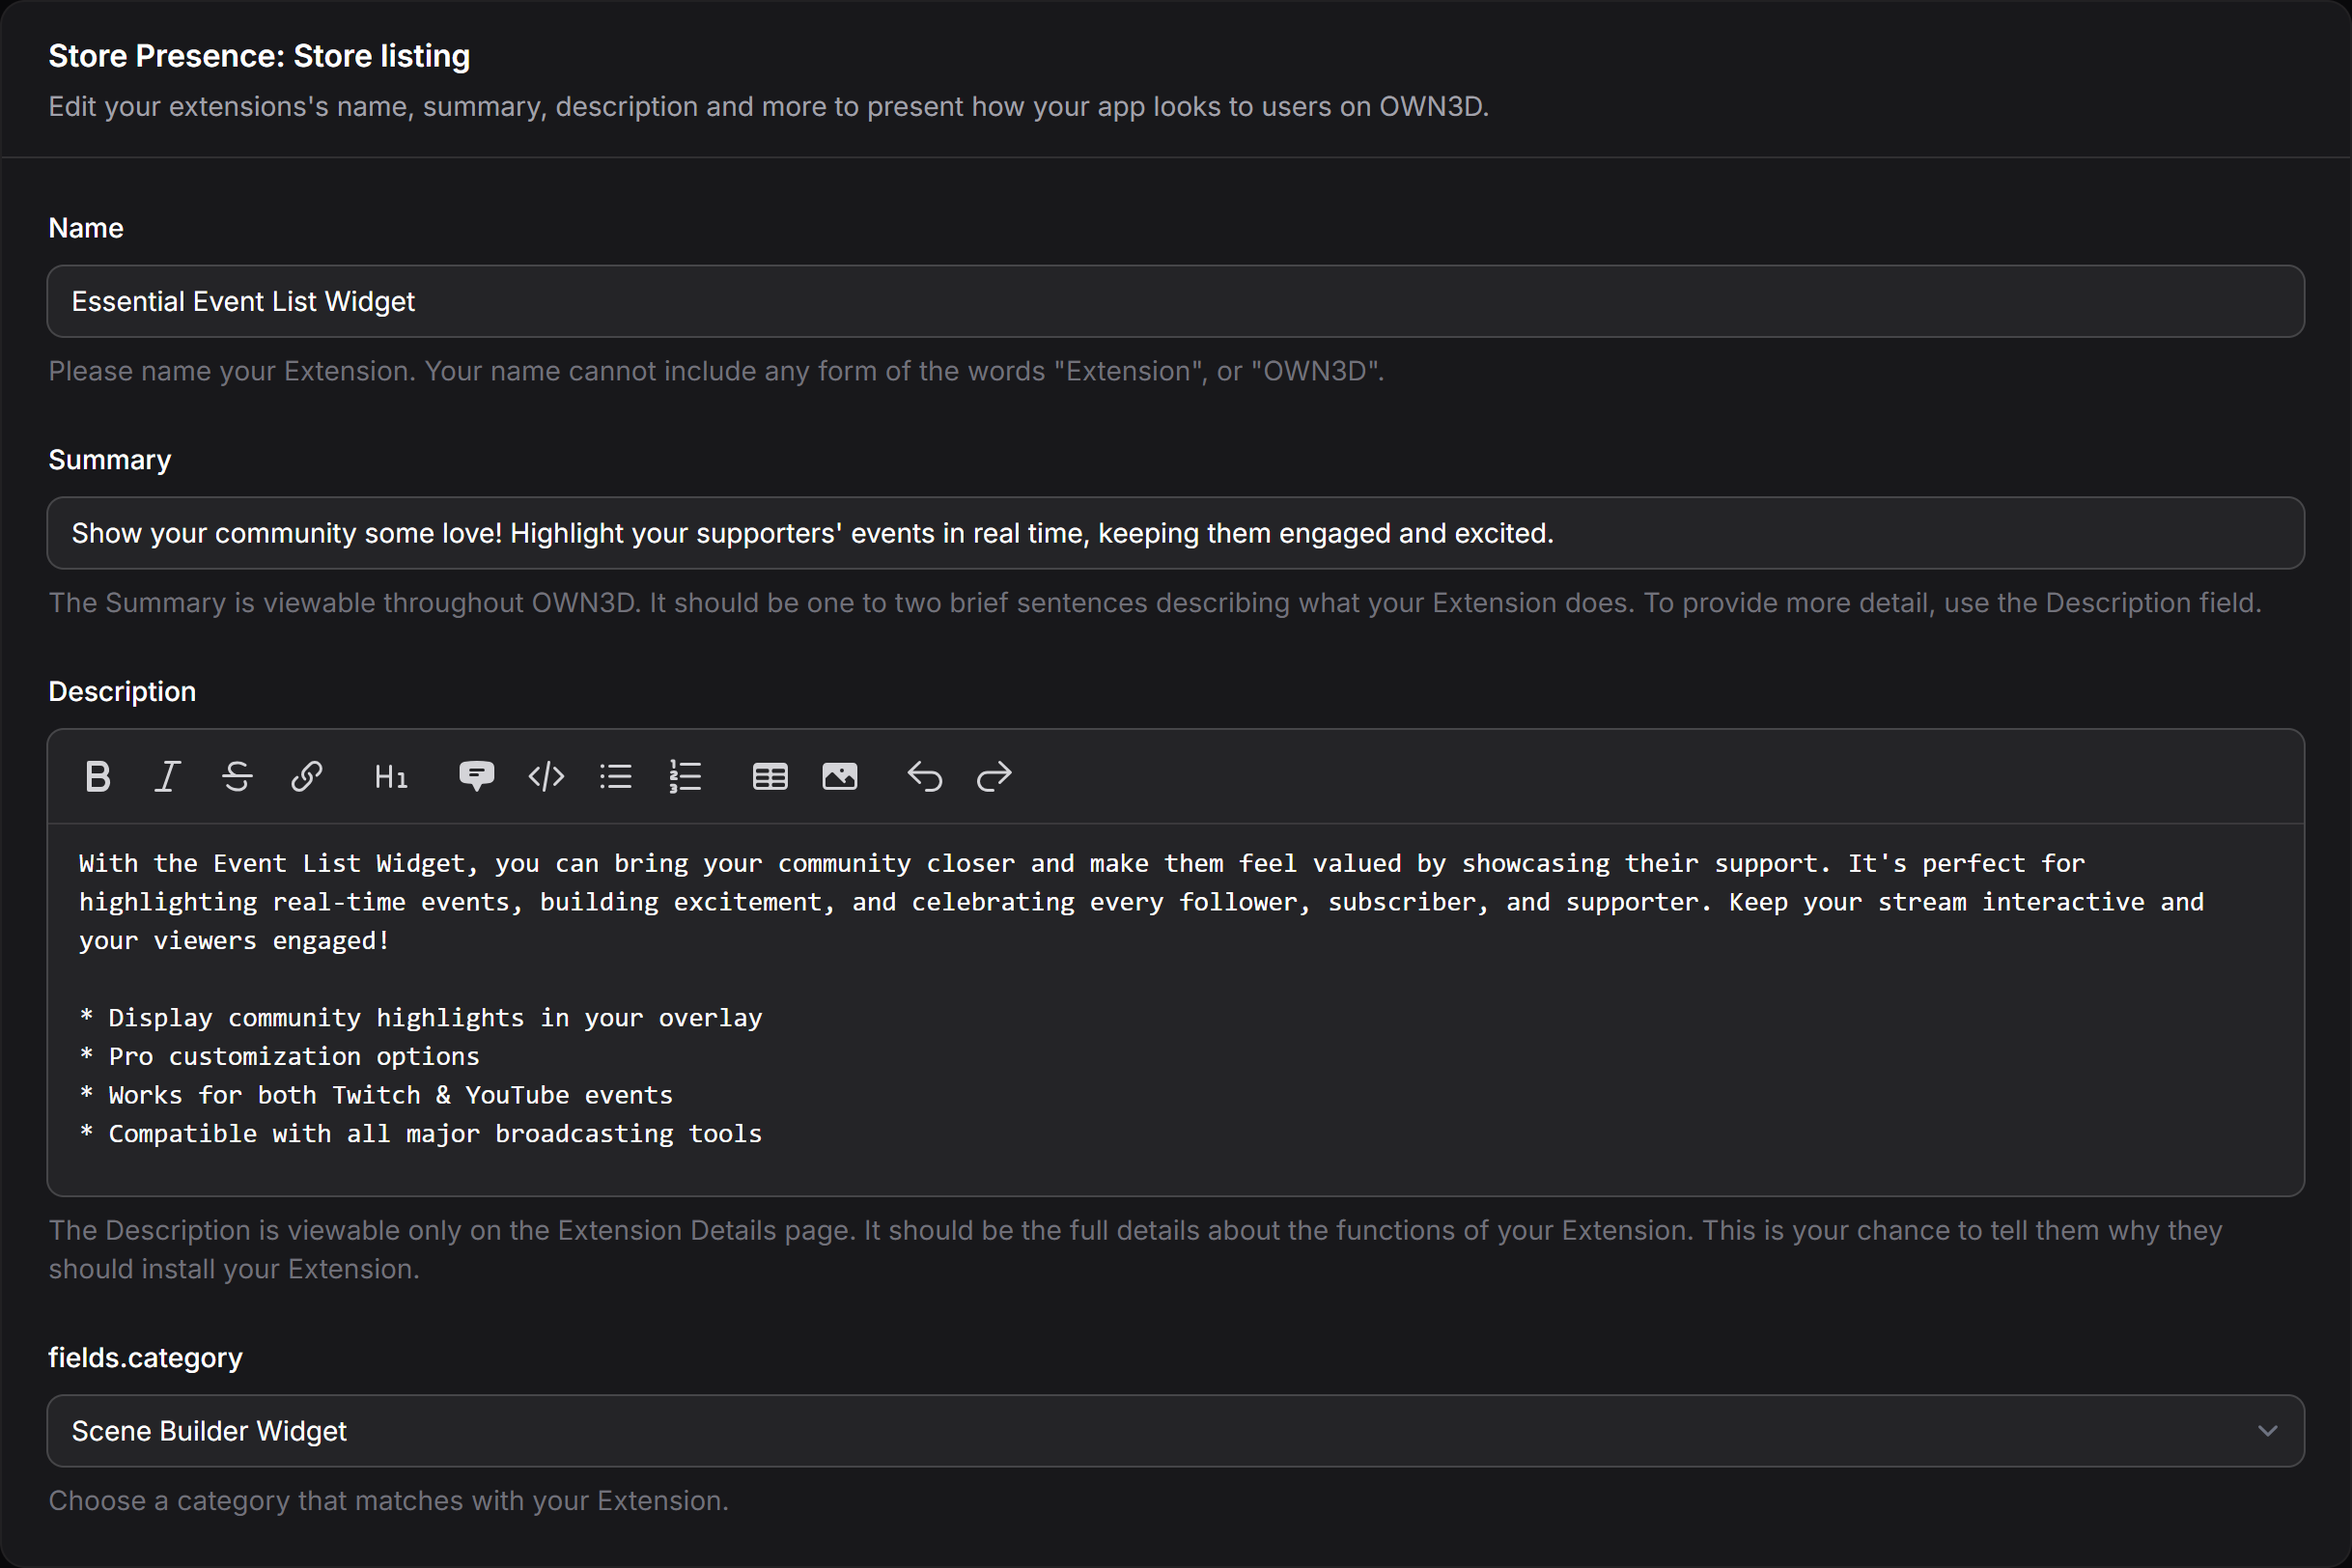This screenshot has width=2352, height=1568.
Task: Redo the last undone change
Action: [x=994, y=776]
